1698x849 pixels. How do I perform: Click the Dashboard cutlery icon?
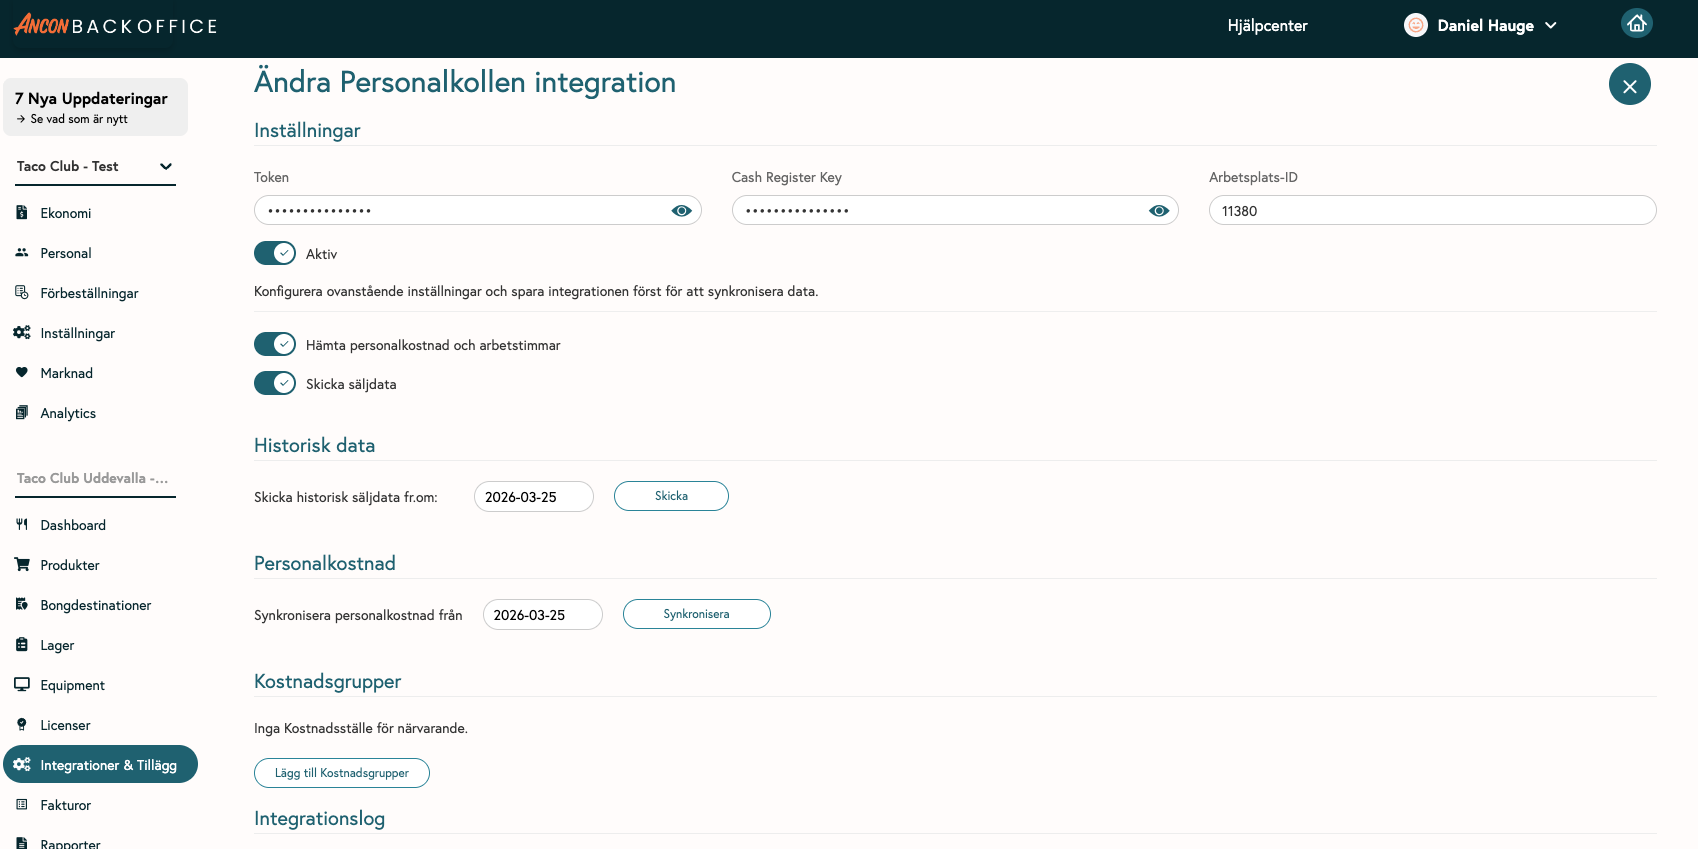coord(22,524)
